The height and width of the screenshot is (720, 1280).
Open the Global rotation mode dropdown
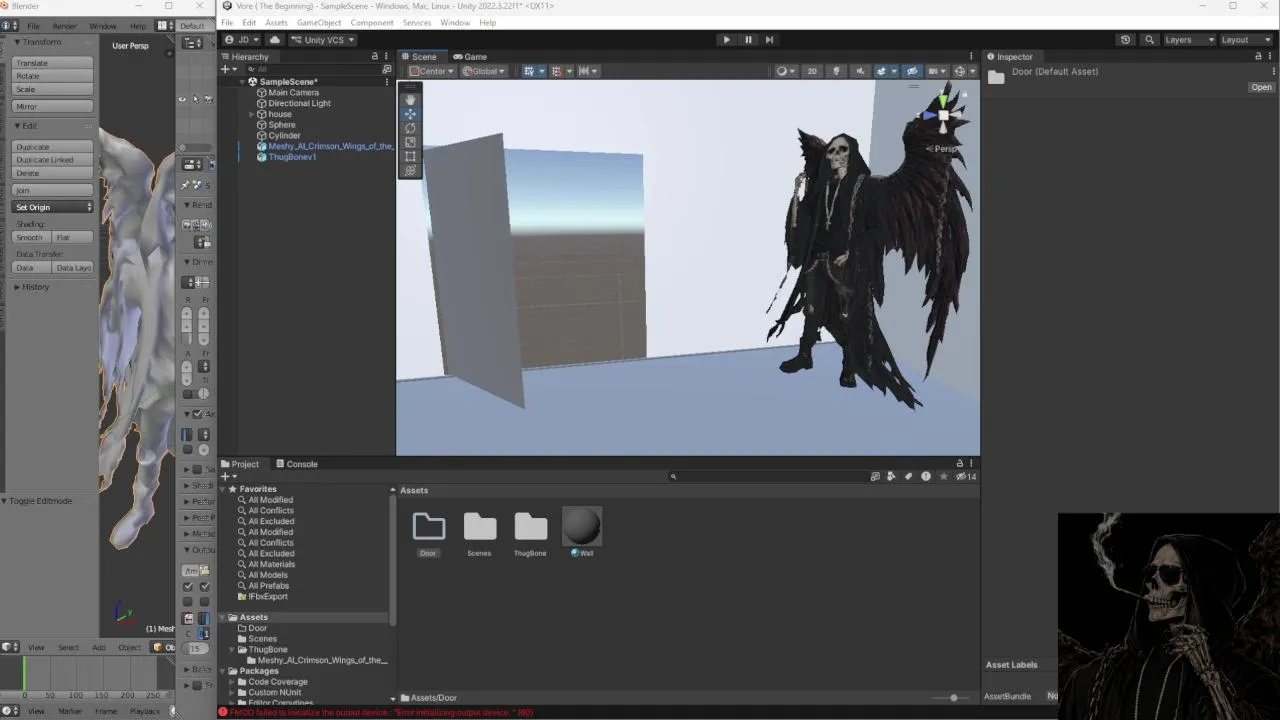coord(484,71)
